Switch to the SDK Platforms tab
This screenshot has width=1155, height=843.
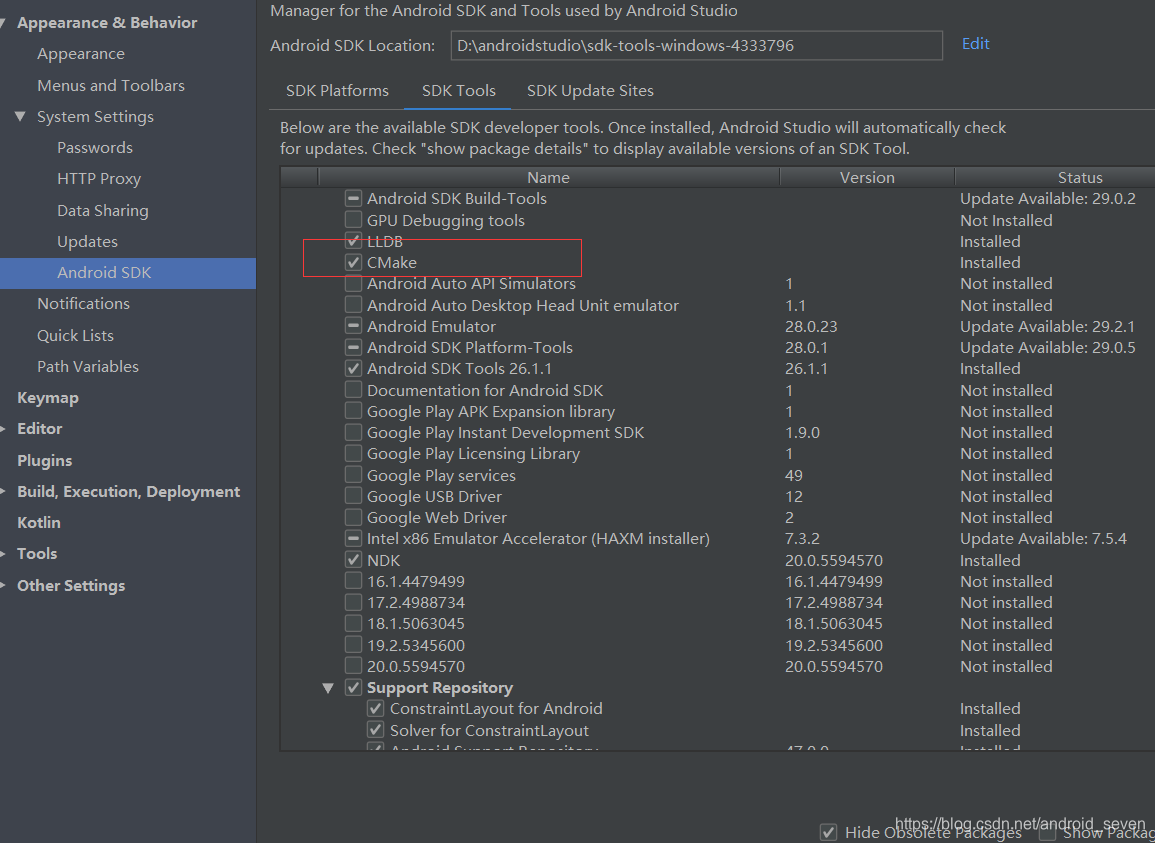point(337,91)
